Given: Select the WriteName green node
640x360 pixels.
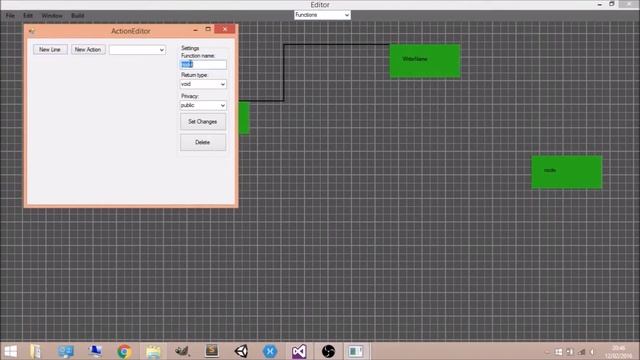Looking at the screenshot, I should coord(425,61).
